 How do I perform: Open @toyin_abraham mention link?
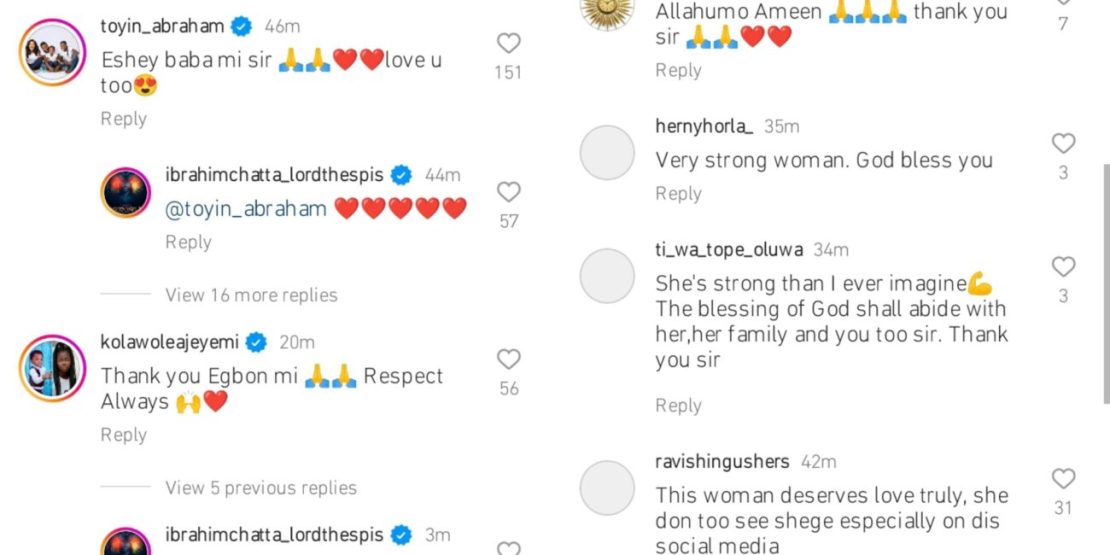pos(246,209)
